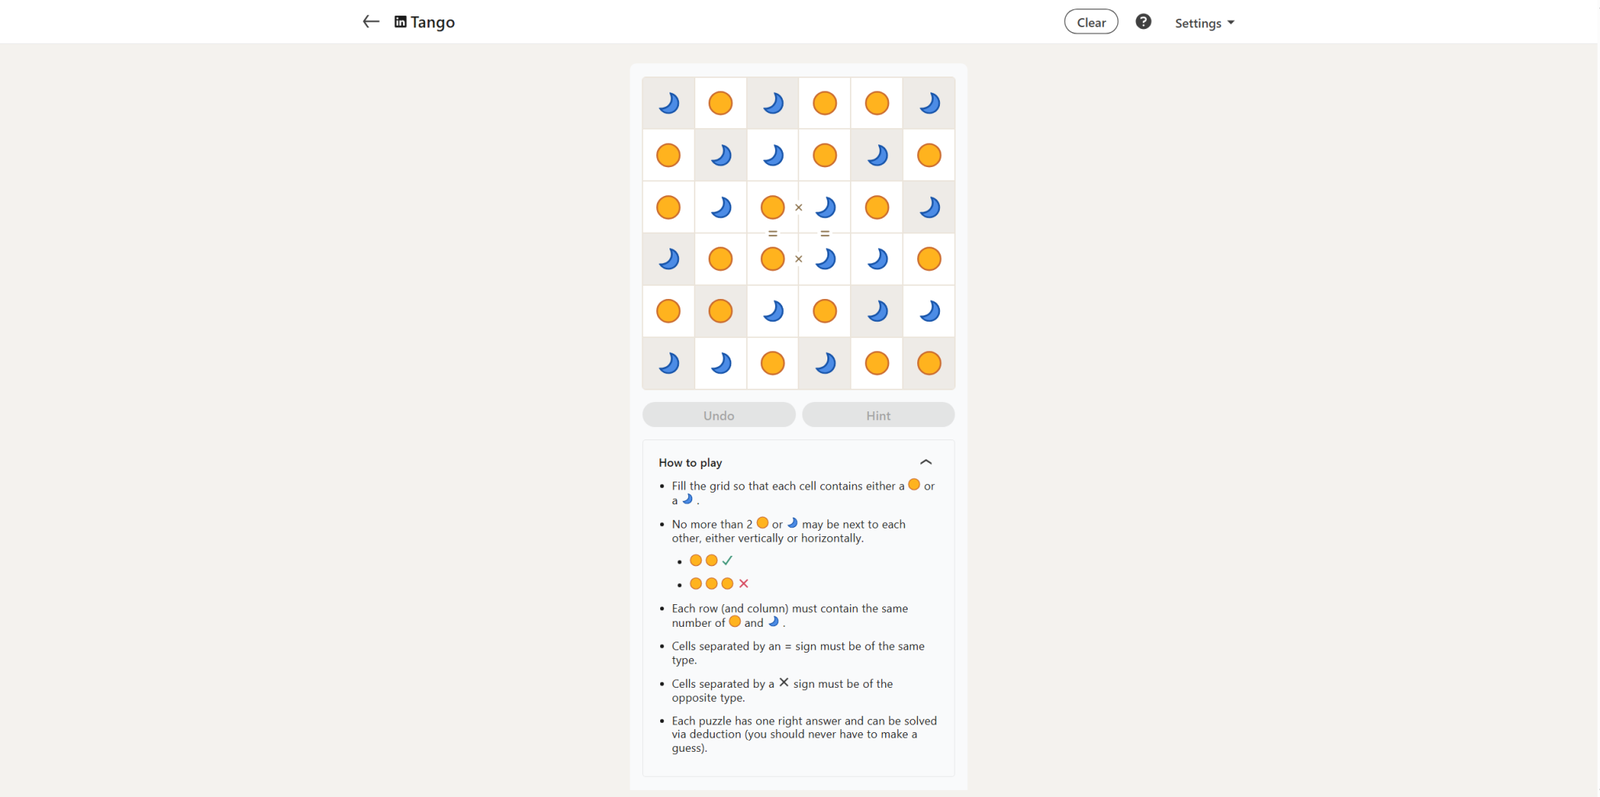Toggle the sun in fifth row, fourth column

(825, 311)
